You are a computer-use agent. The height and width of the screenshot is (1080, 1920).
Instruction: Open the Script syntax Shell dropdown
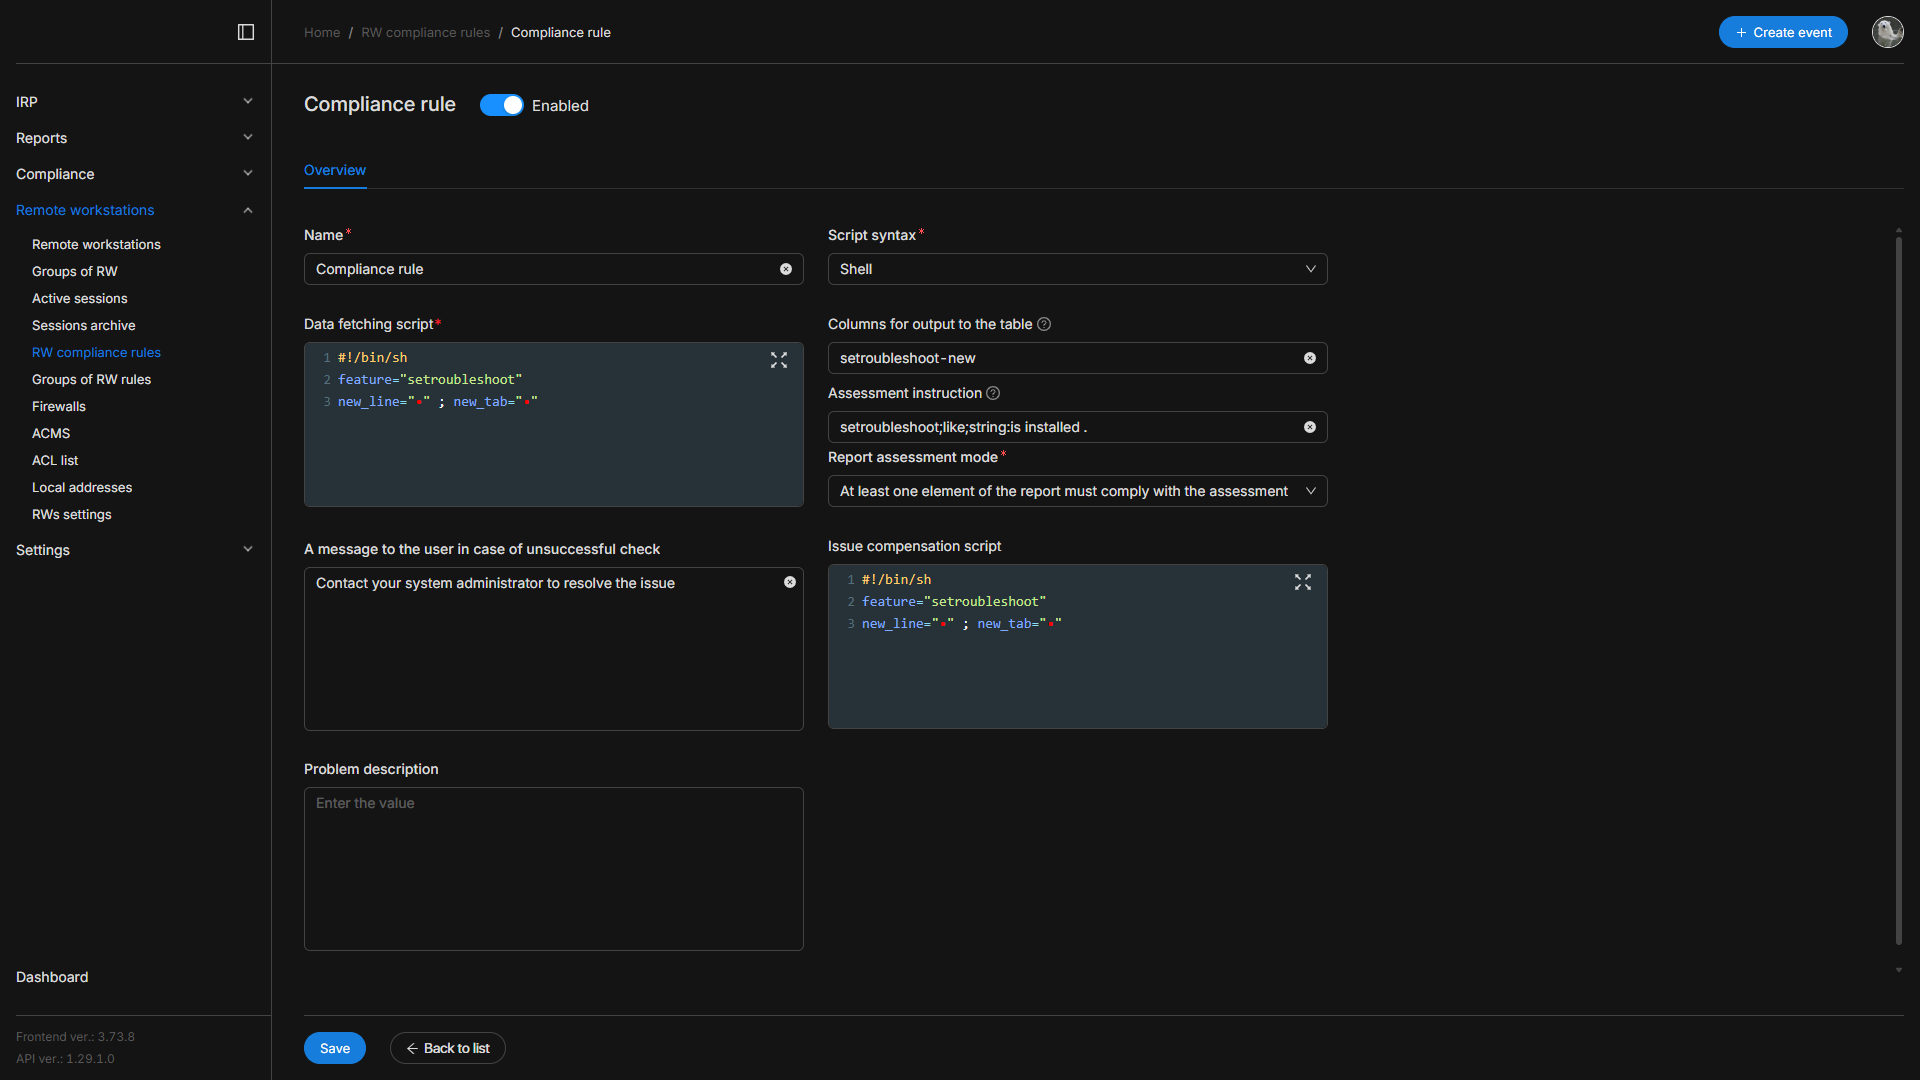1077,269
